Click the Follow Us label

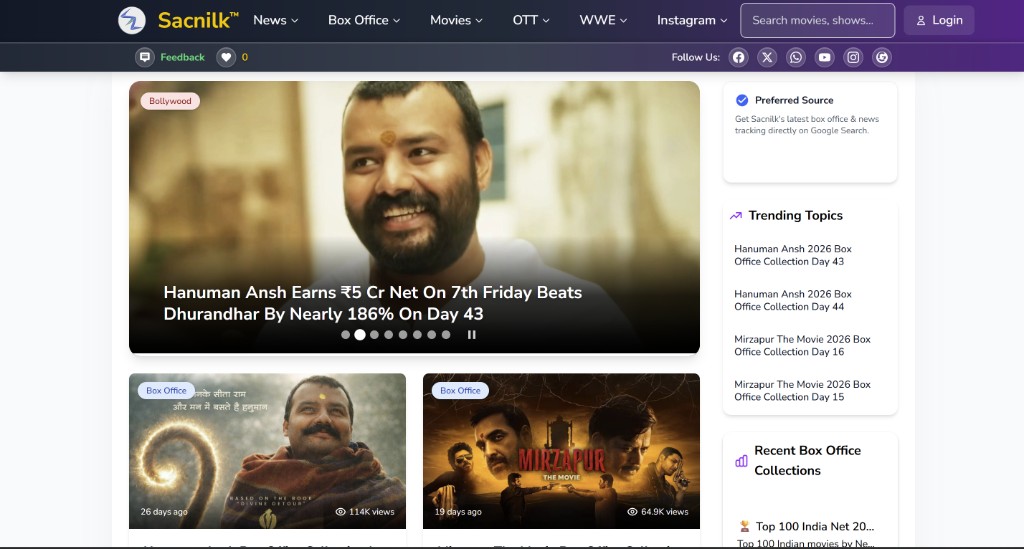(696, 57)
